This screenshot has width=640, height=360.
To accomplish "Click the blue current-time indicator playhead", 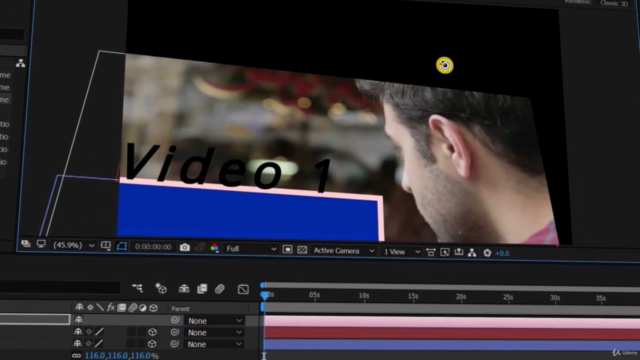I will (x=264, y=295).
